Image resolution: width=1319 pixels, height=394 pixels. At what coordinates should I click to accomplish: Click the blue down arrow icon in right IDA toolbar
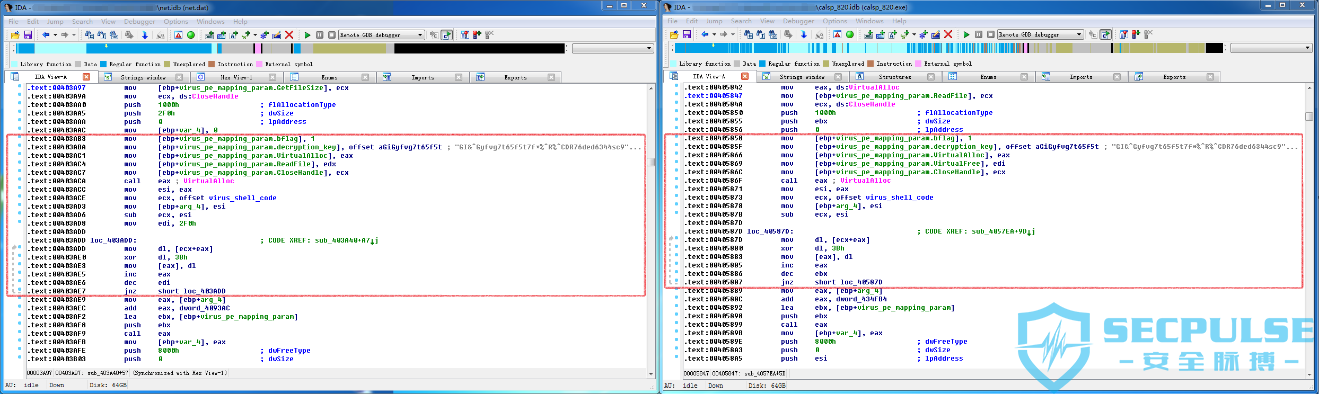tap(803, 35)
